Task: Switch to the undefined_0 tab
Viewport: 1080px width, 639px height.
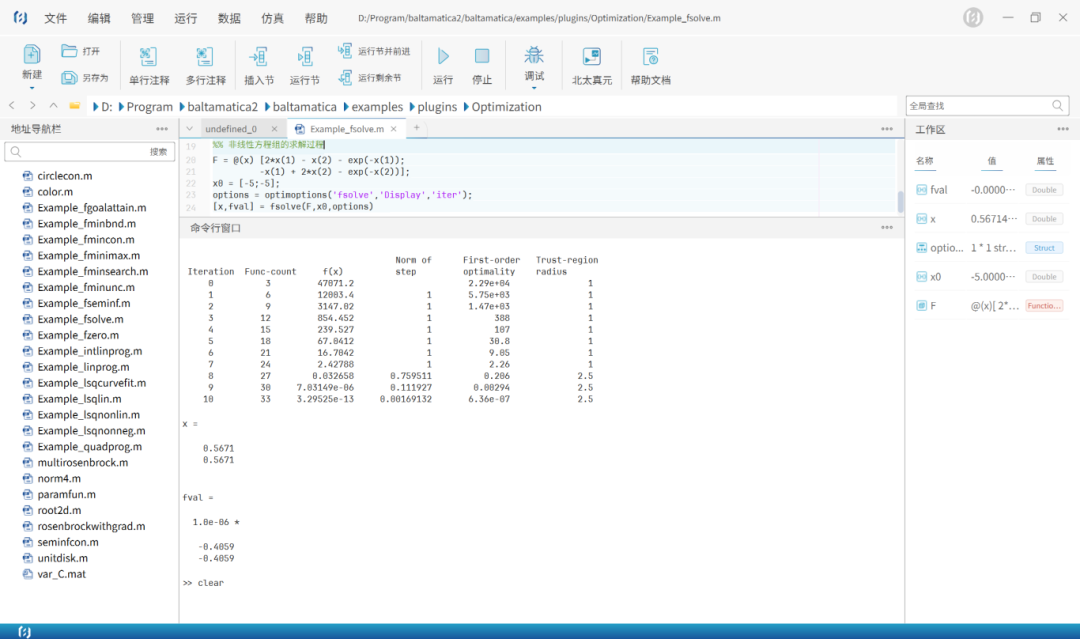Action: 231,129
